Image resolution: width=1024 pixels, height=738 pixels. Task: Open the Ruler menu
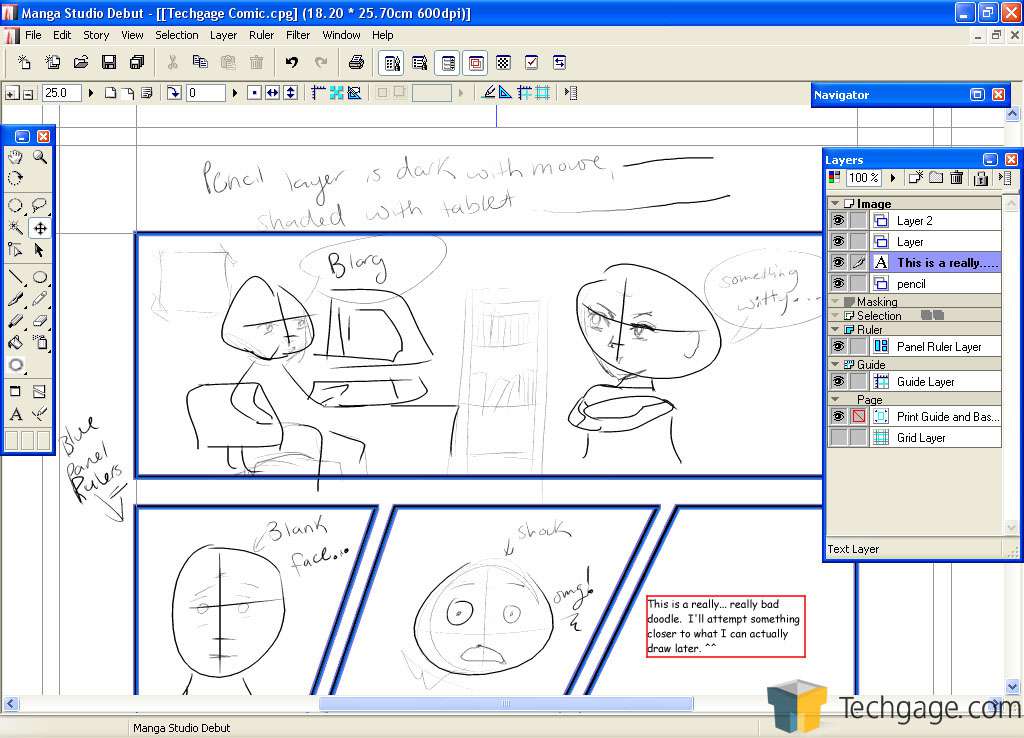(x=261, y=35)
